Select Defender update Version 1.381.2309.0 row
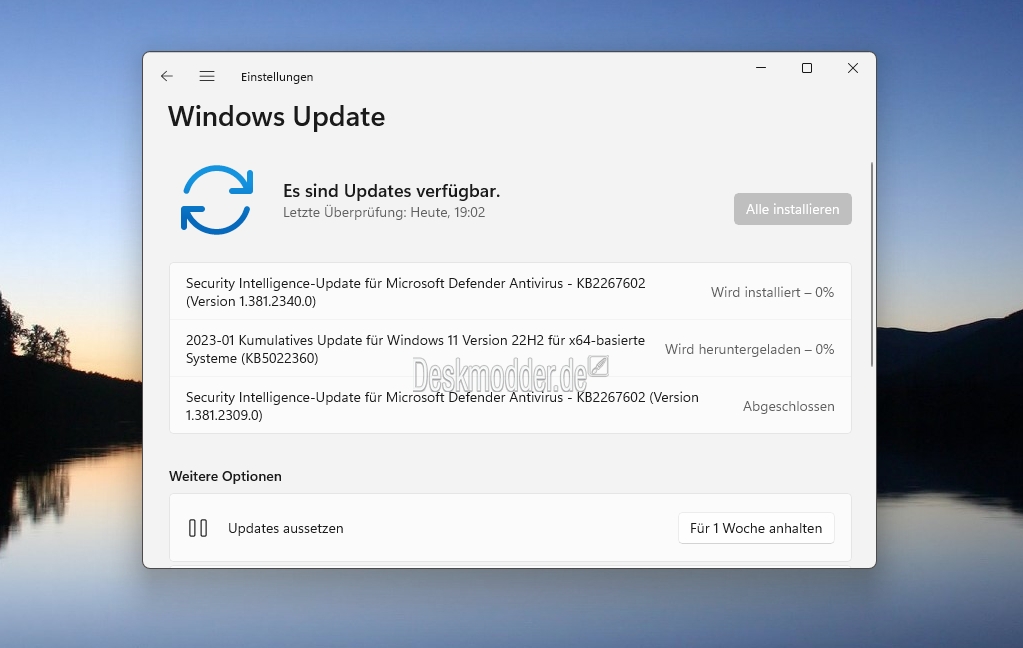 pos(510,405)
